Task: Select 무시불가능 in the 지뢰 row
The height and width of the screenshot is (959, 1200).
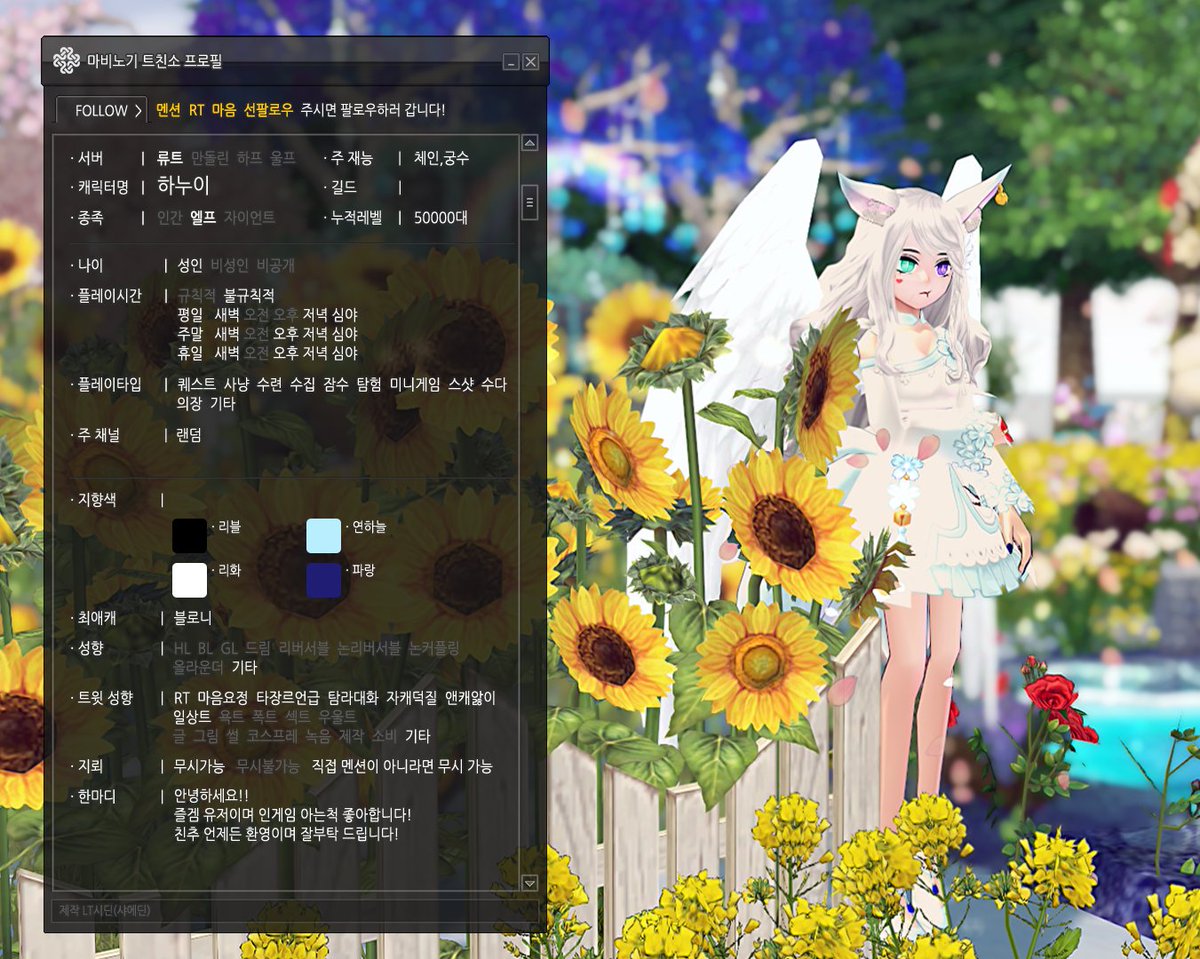Action: point(267,767)
